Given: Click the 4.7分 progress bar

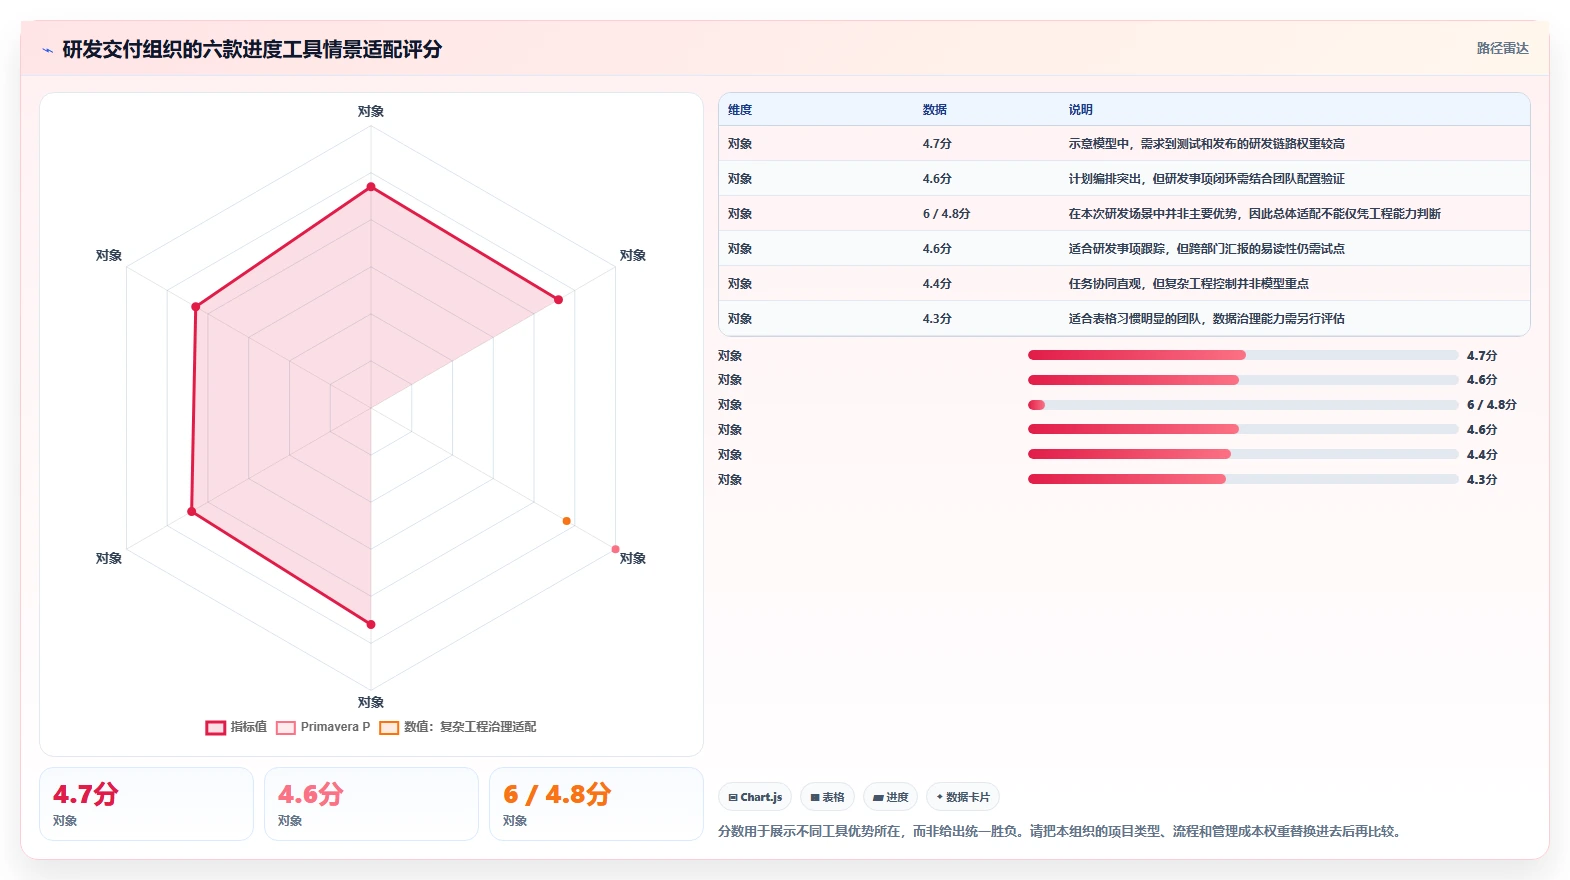Looking at the screenshot, I should pyautogui.click(x=1243, y=355).
